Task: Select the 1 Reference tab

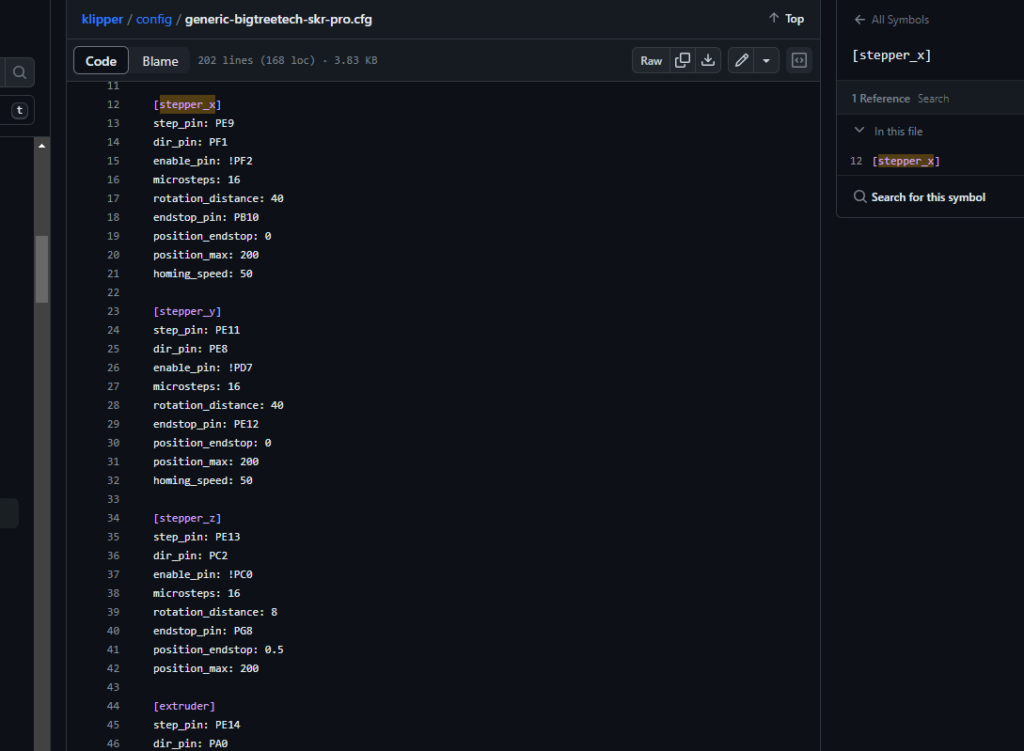Action: coord(880,99)
